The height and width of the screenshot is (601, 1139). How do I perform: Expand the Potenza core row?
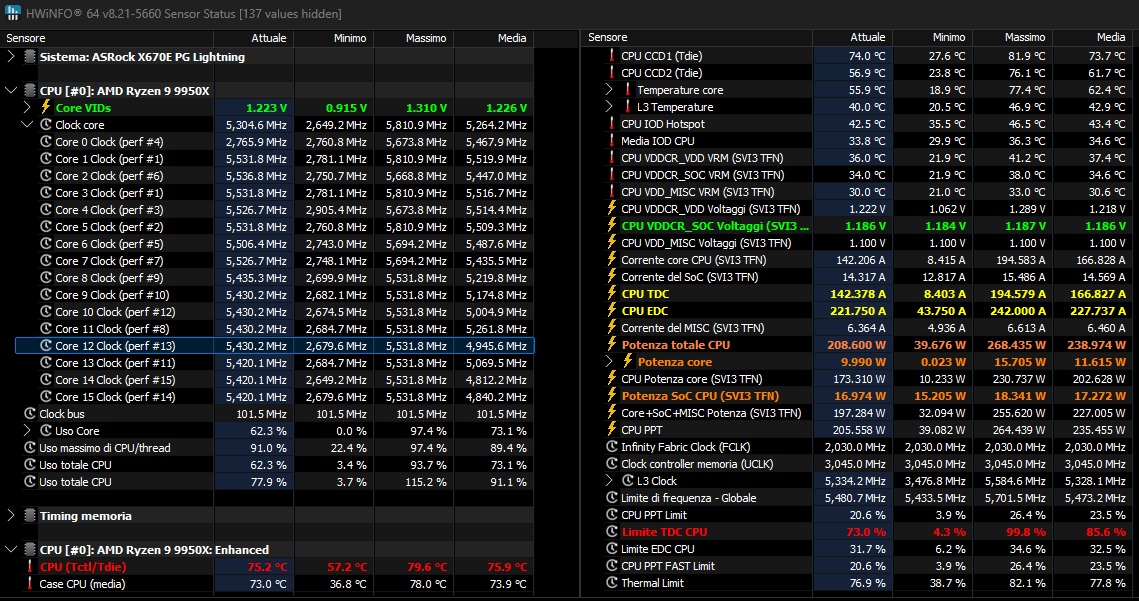point(609,362)
